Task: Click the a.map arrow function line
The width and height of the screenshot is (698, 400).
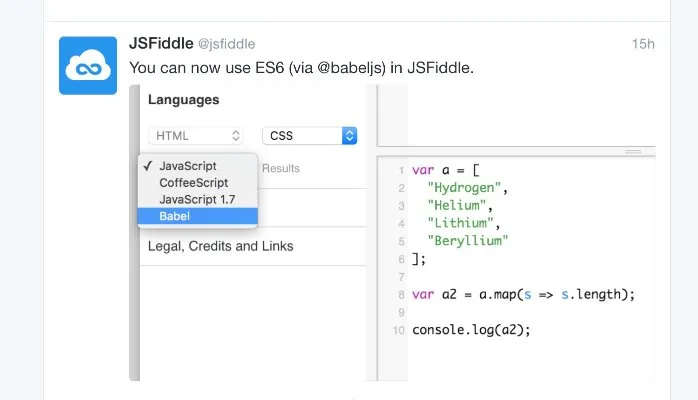Action: pyautogui.click(x=524, y=295)
